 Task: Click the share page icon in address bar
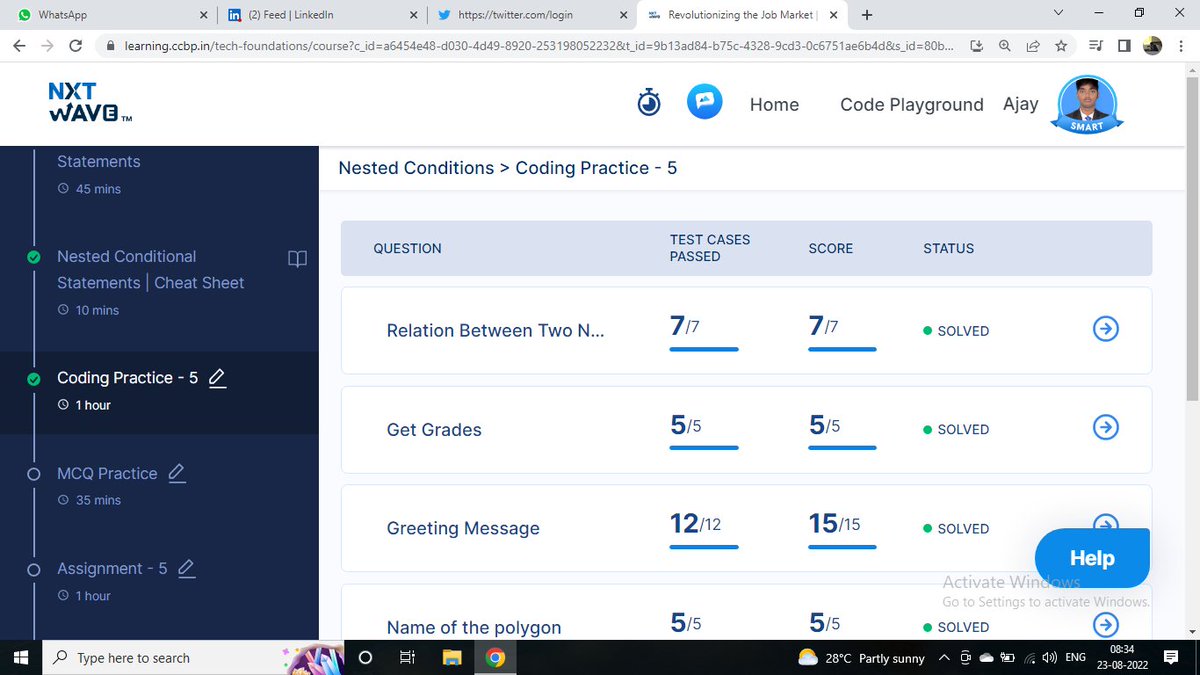(x=1033, y=46)
